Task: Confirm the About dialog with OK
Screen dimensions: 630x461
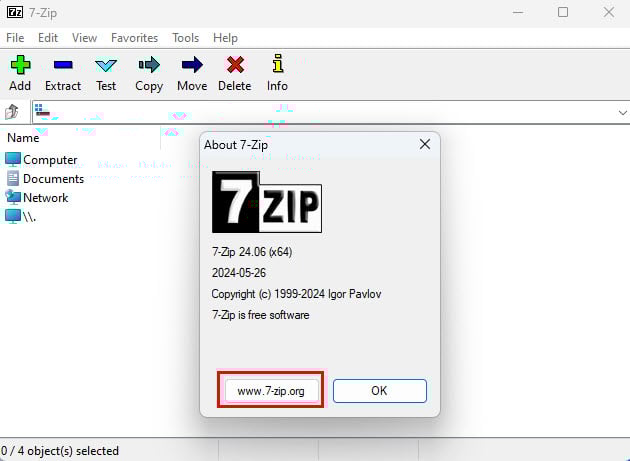Action: [380, 391]
